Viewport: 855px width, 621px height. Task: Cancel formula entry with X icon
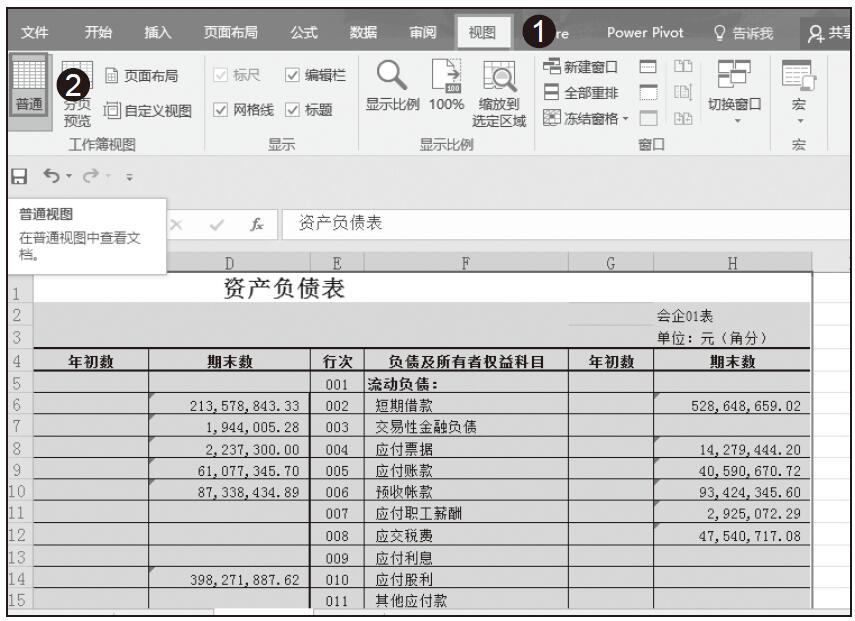(176, 225)
